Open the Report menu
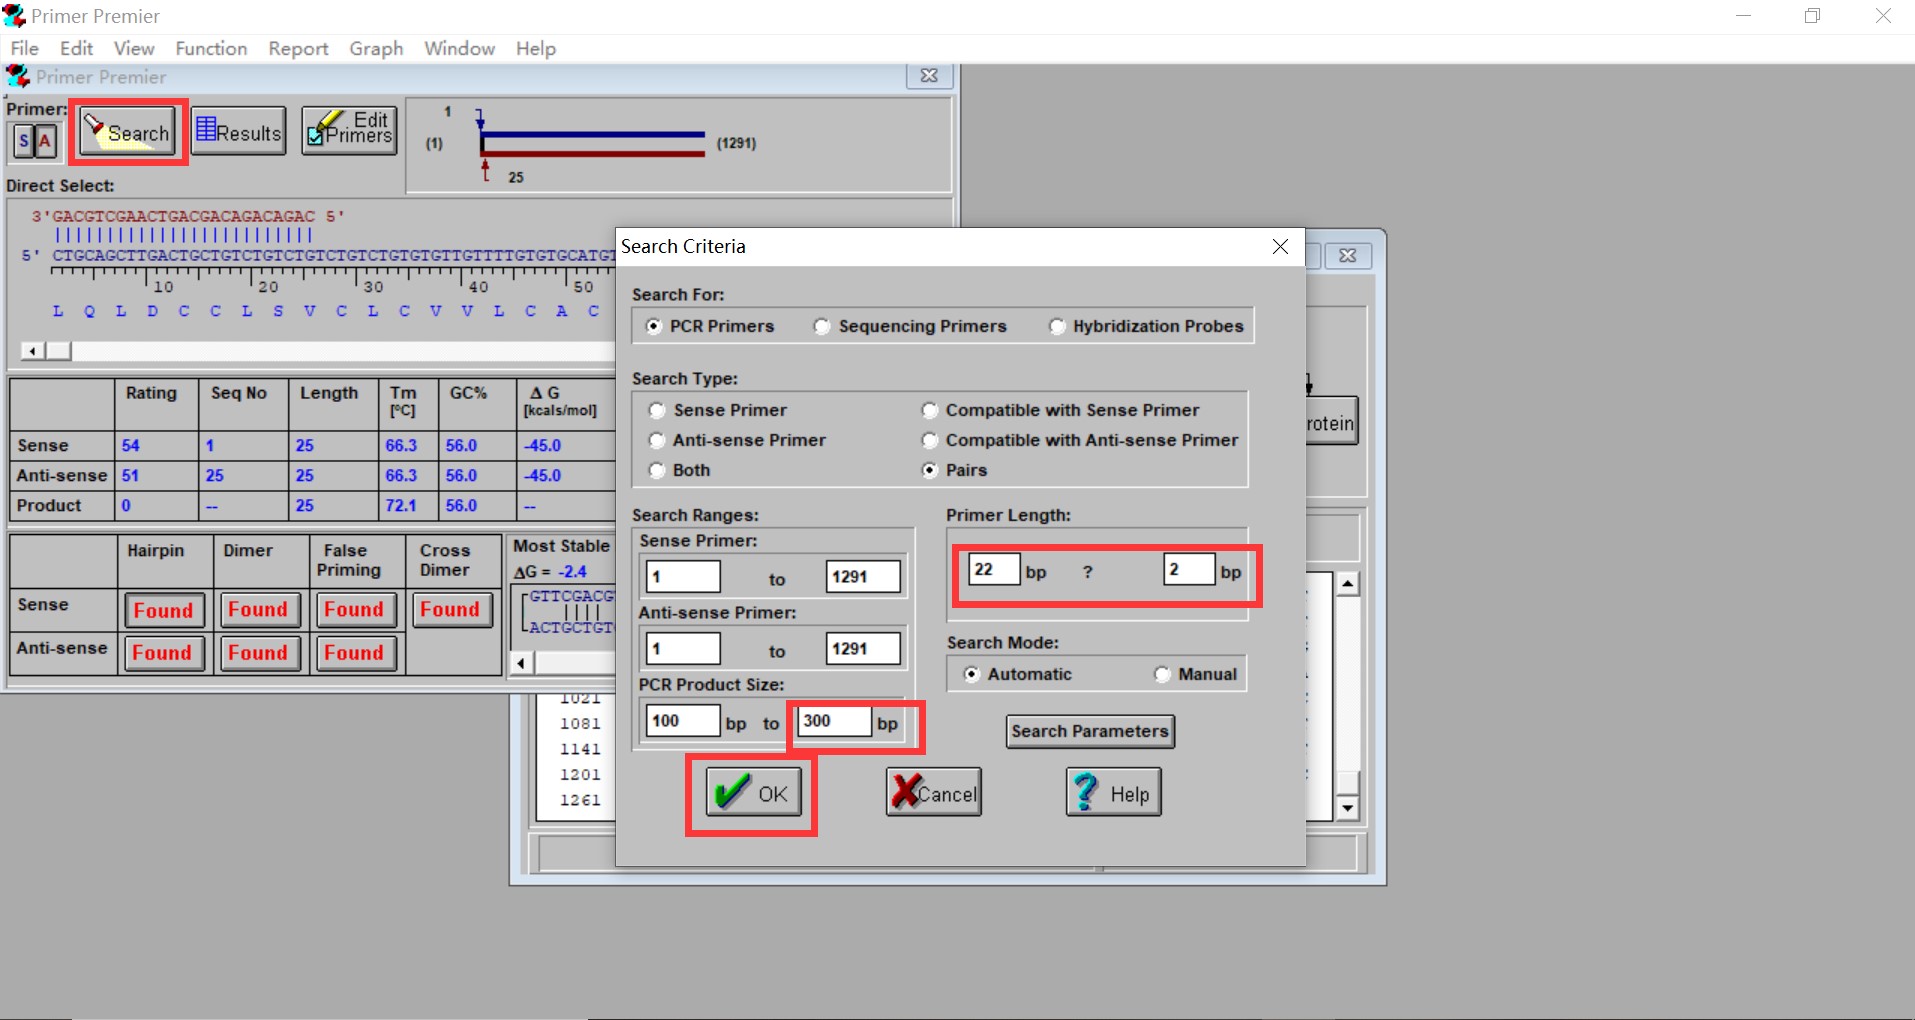 tap(298, 49)
